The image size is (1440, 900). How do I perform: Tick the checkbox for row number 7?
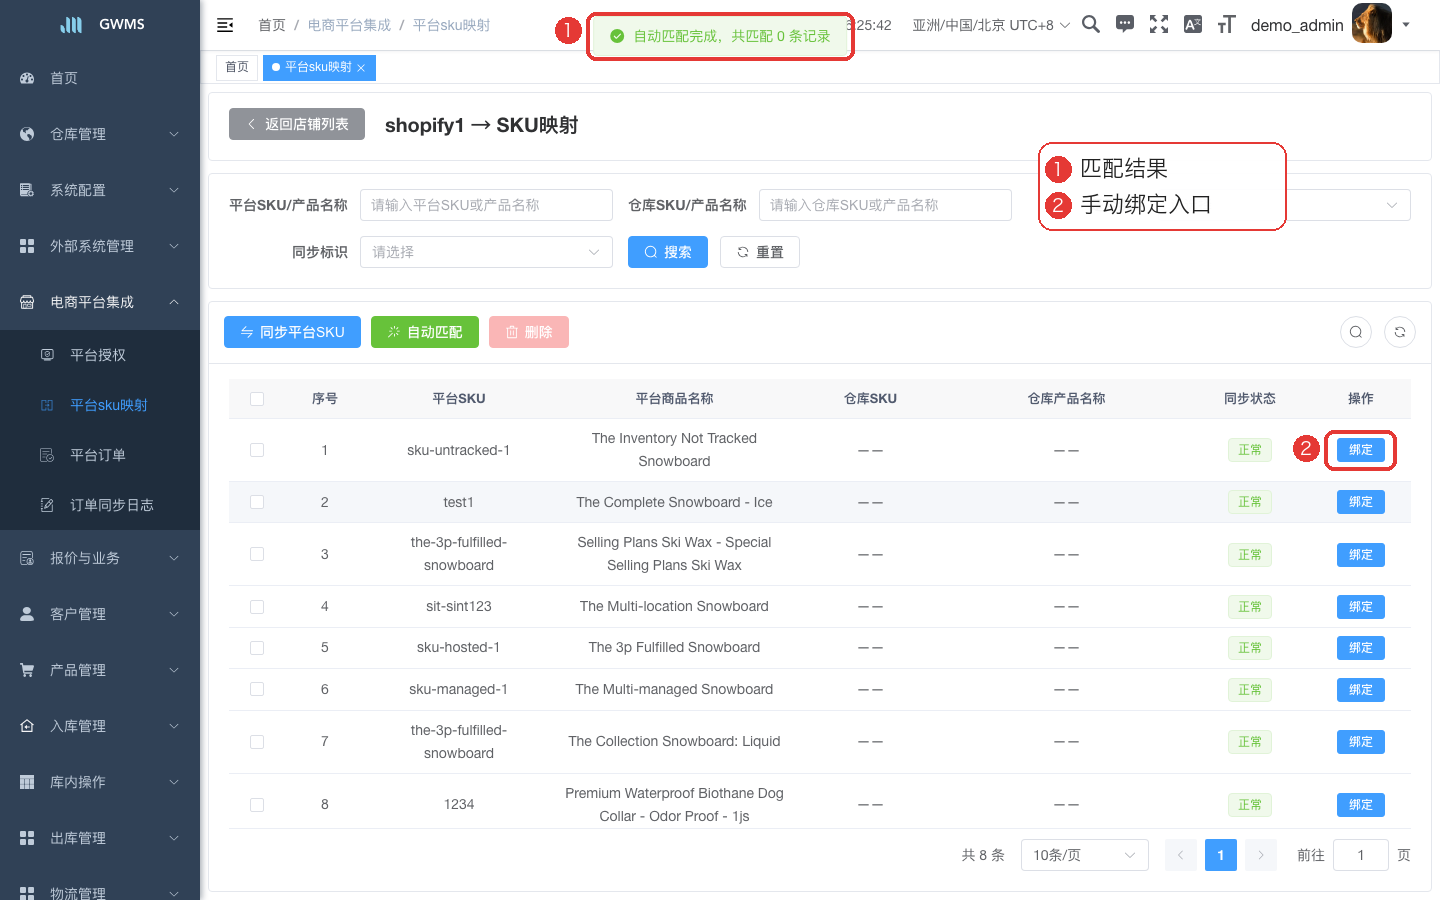pyautogui.click(x=257, y=742)
